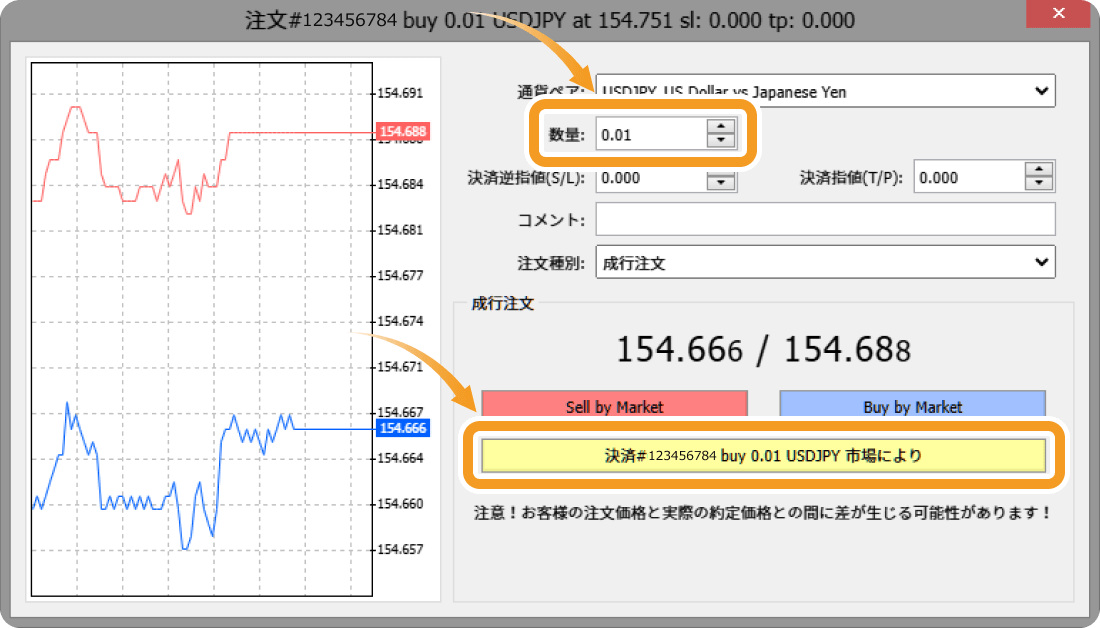Increase volume with the 数量 up arrow
Viewport: 1100px width, 628px height.
(x=720, y=127)
